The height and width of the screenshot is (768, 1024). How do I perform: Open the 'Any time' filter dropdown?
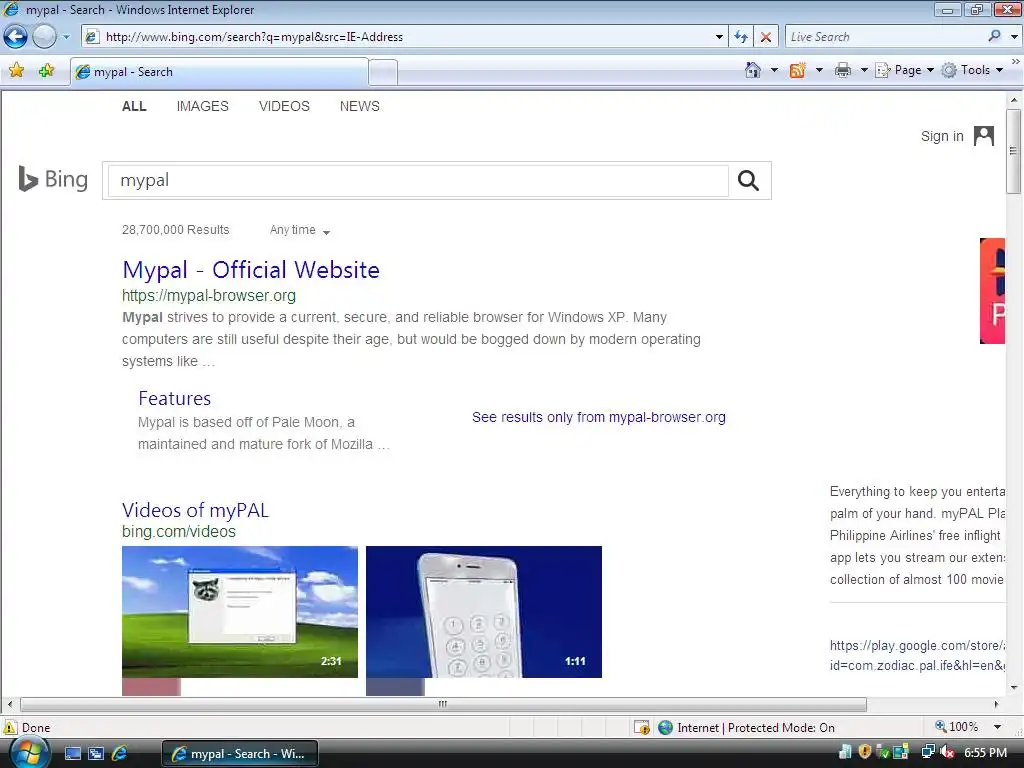tap(300, 230)
